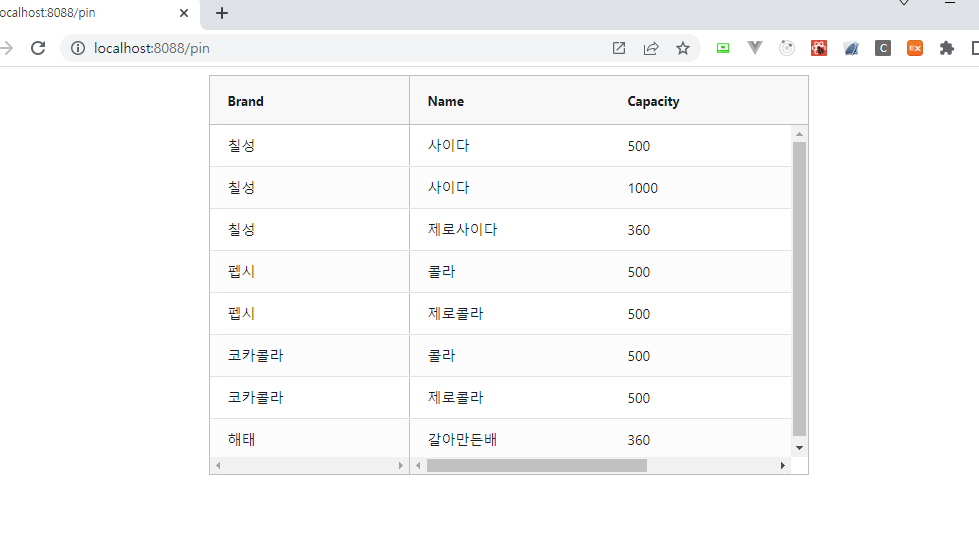
Task: Select the 1000 capacity cell
Action: click(x=700, y=187)
